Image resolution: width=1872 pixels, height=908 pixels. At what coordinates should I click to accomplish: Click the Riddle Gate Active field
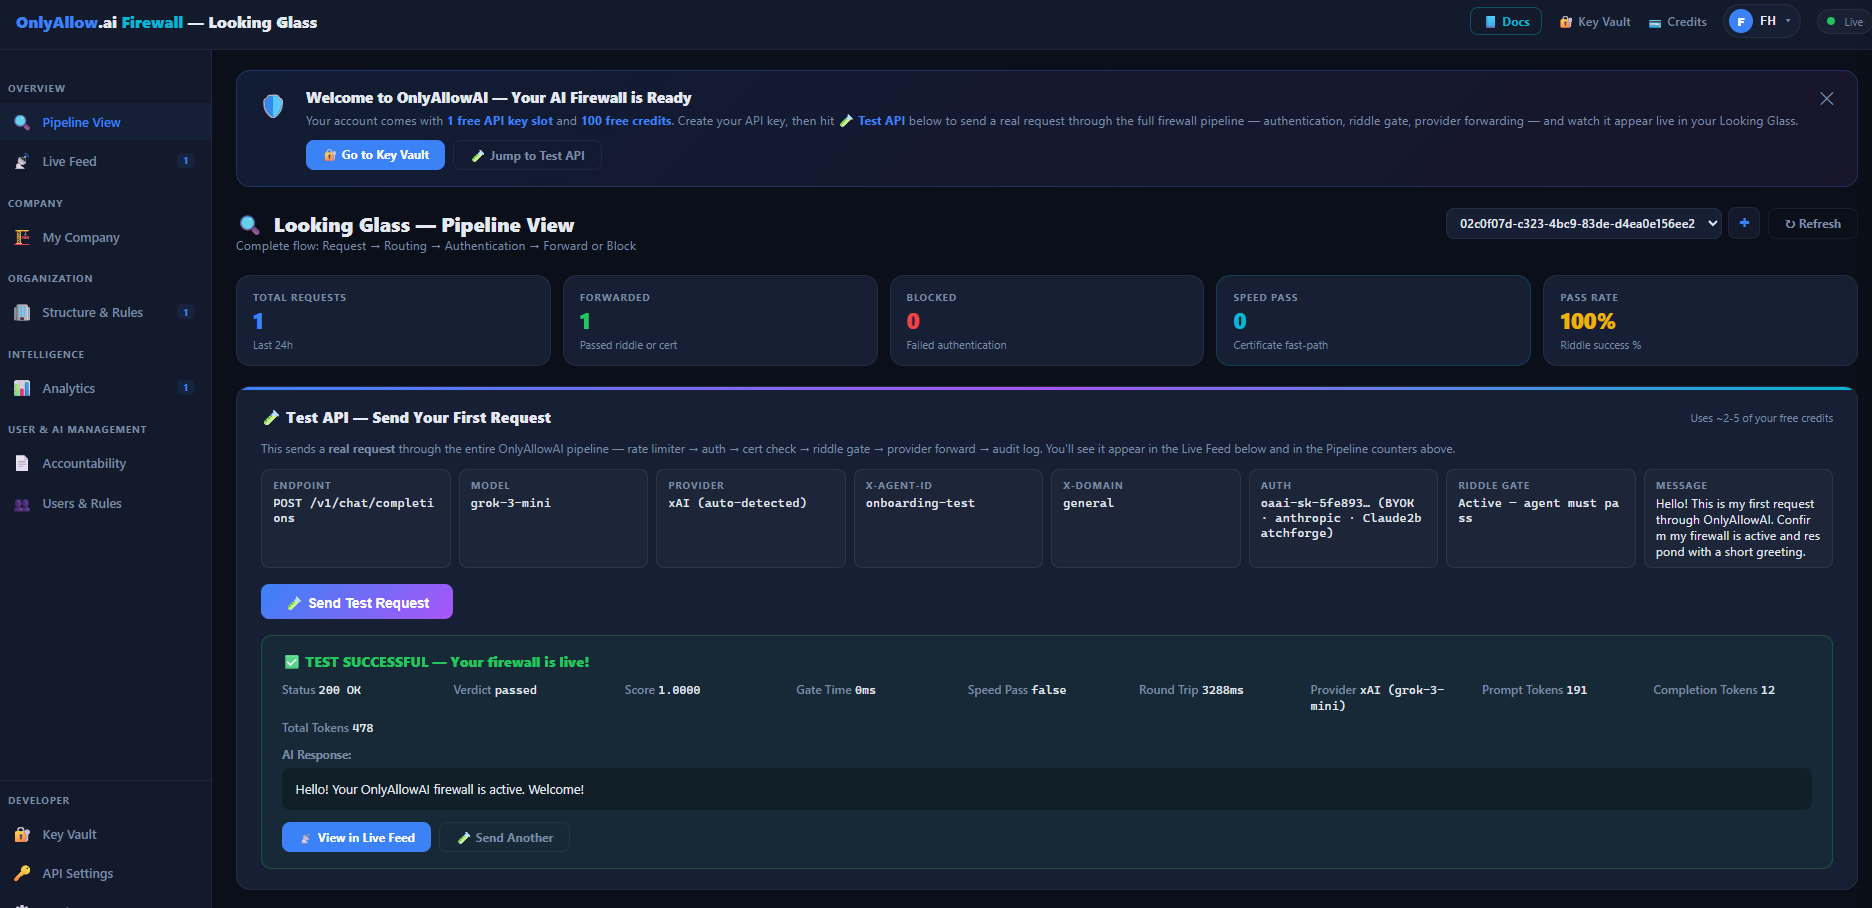(1541, 518)
